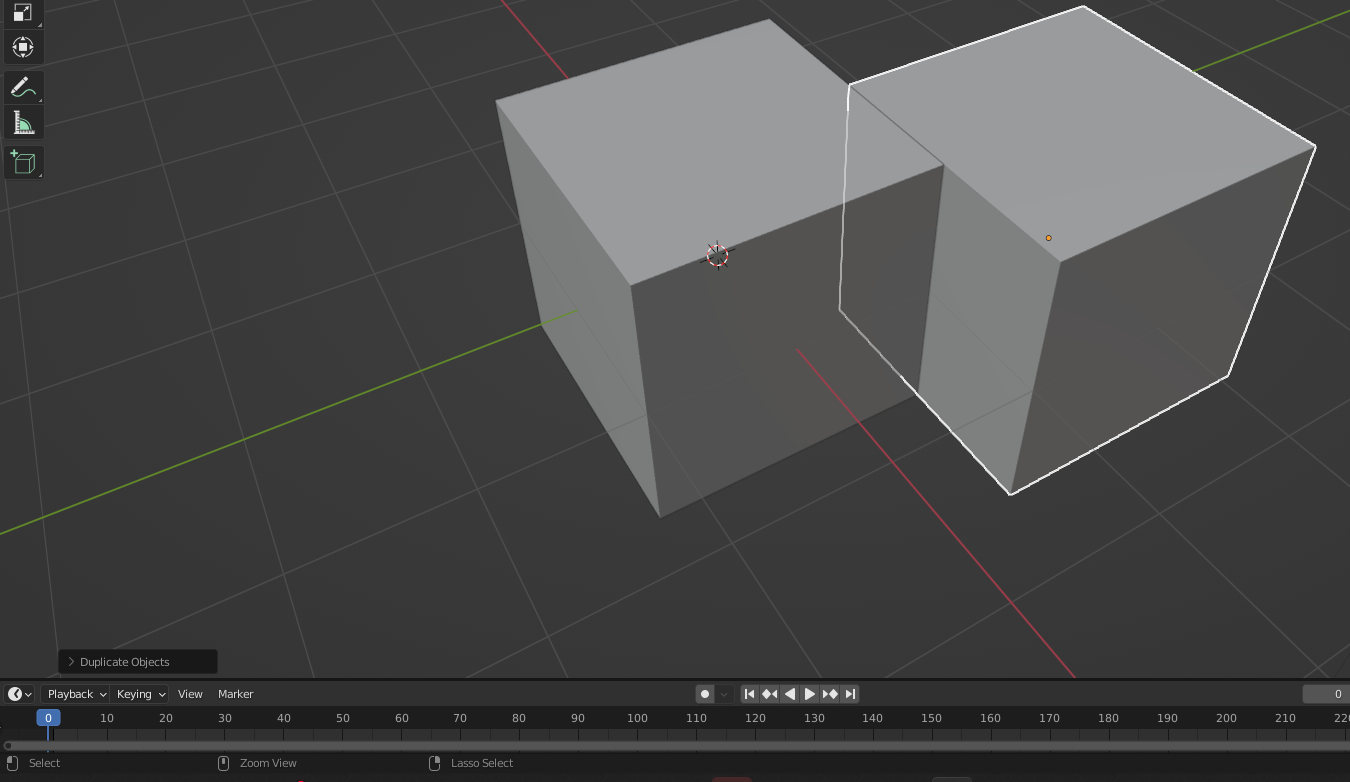Click the blue current frame marker
The image size is (1350, 782).
(x=48, y=718)
